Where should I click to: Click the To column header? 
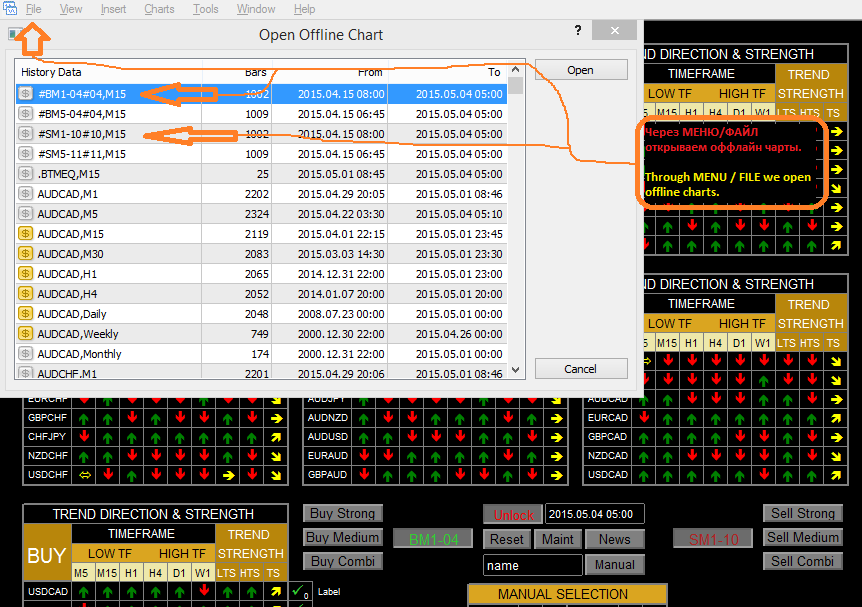(447, 72)
